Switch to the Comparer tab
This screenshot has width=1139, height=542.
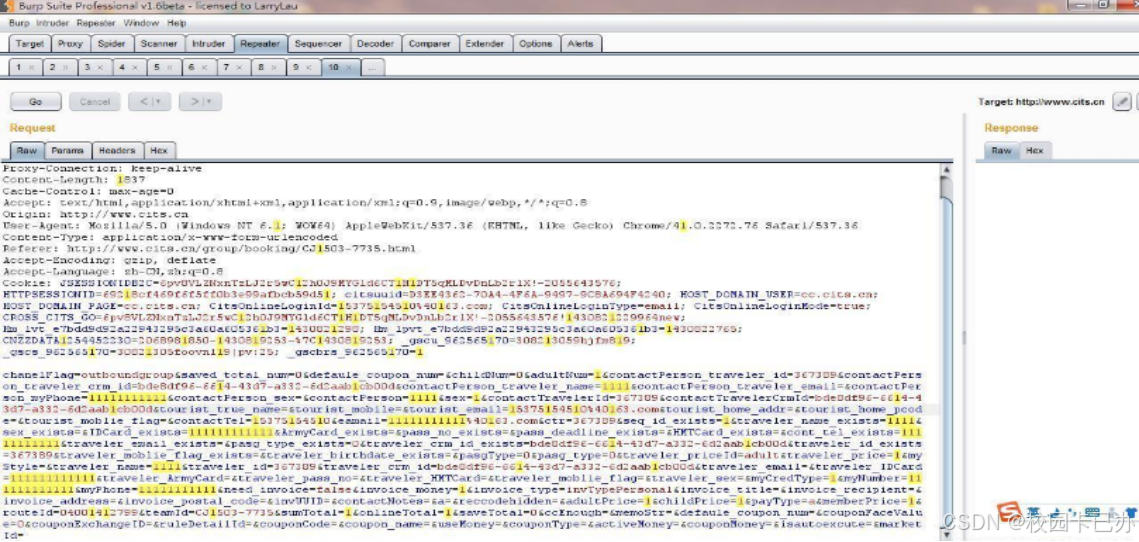[x=429, y=44]
